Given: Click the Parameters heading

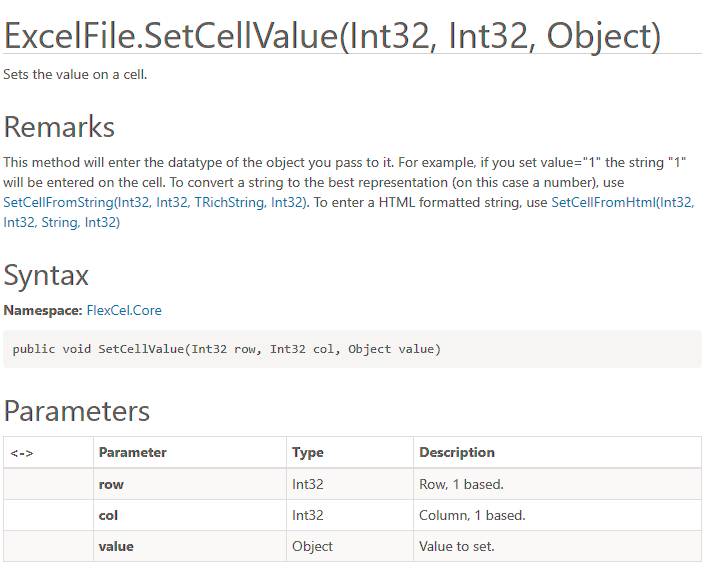Looking at the screenshot, I should 77,411.
